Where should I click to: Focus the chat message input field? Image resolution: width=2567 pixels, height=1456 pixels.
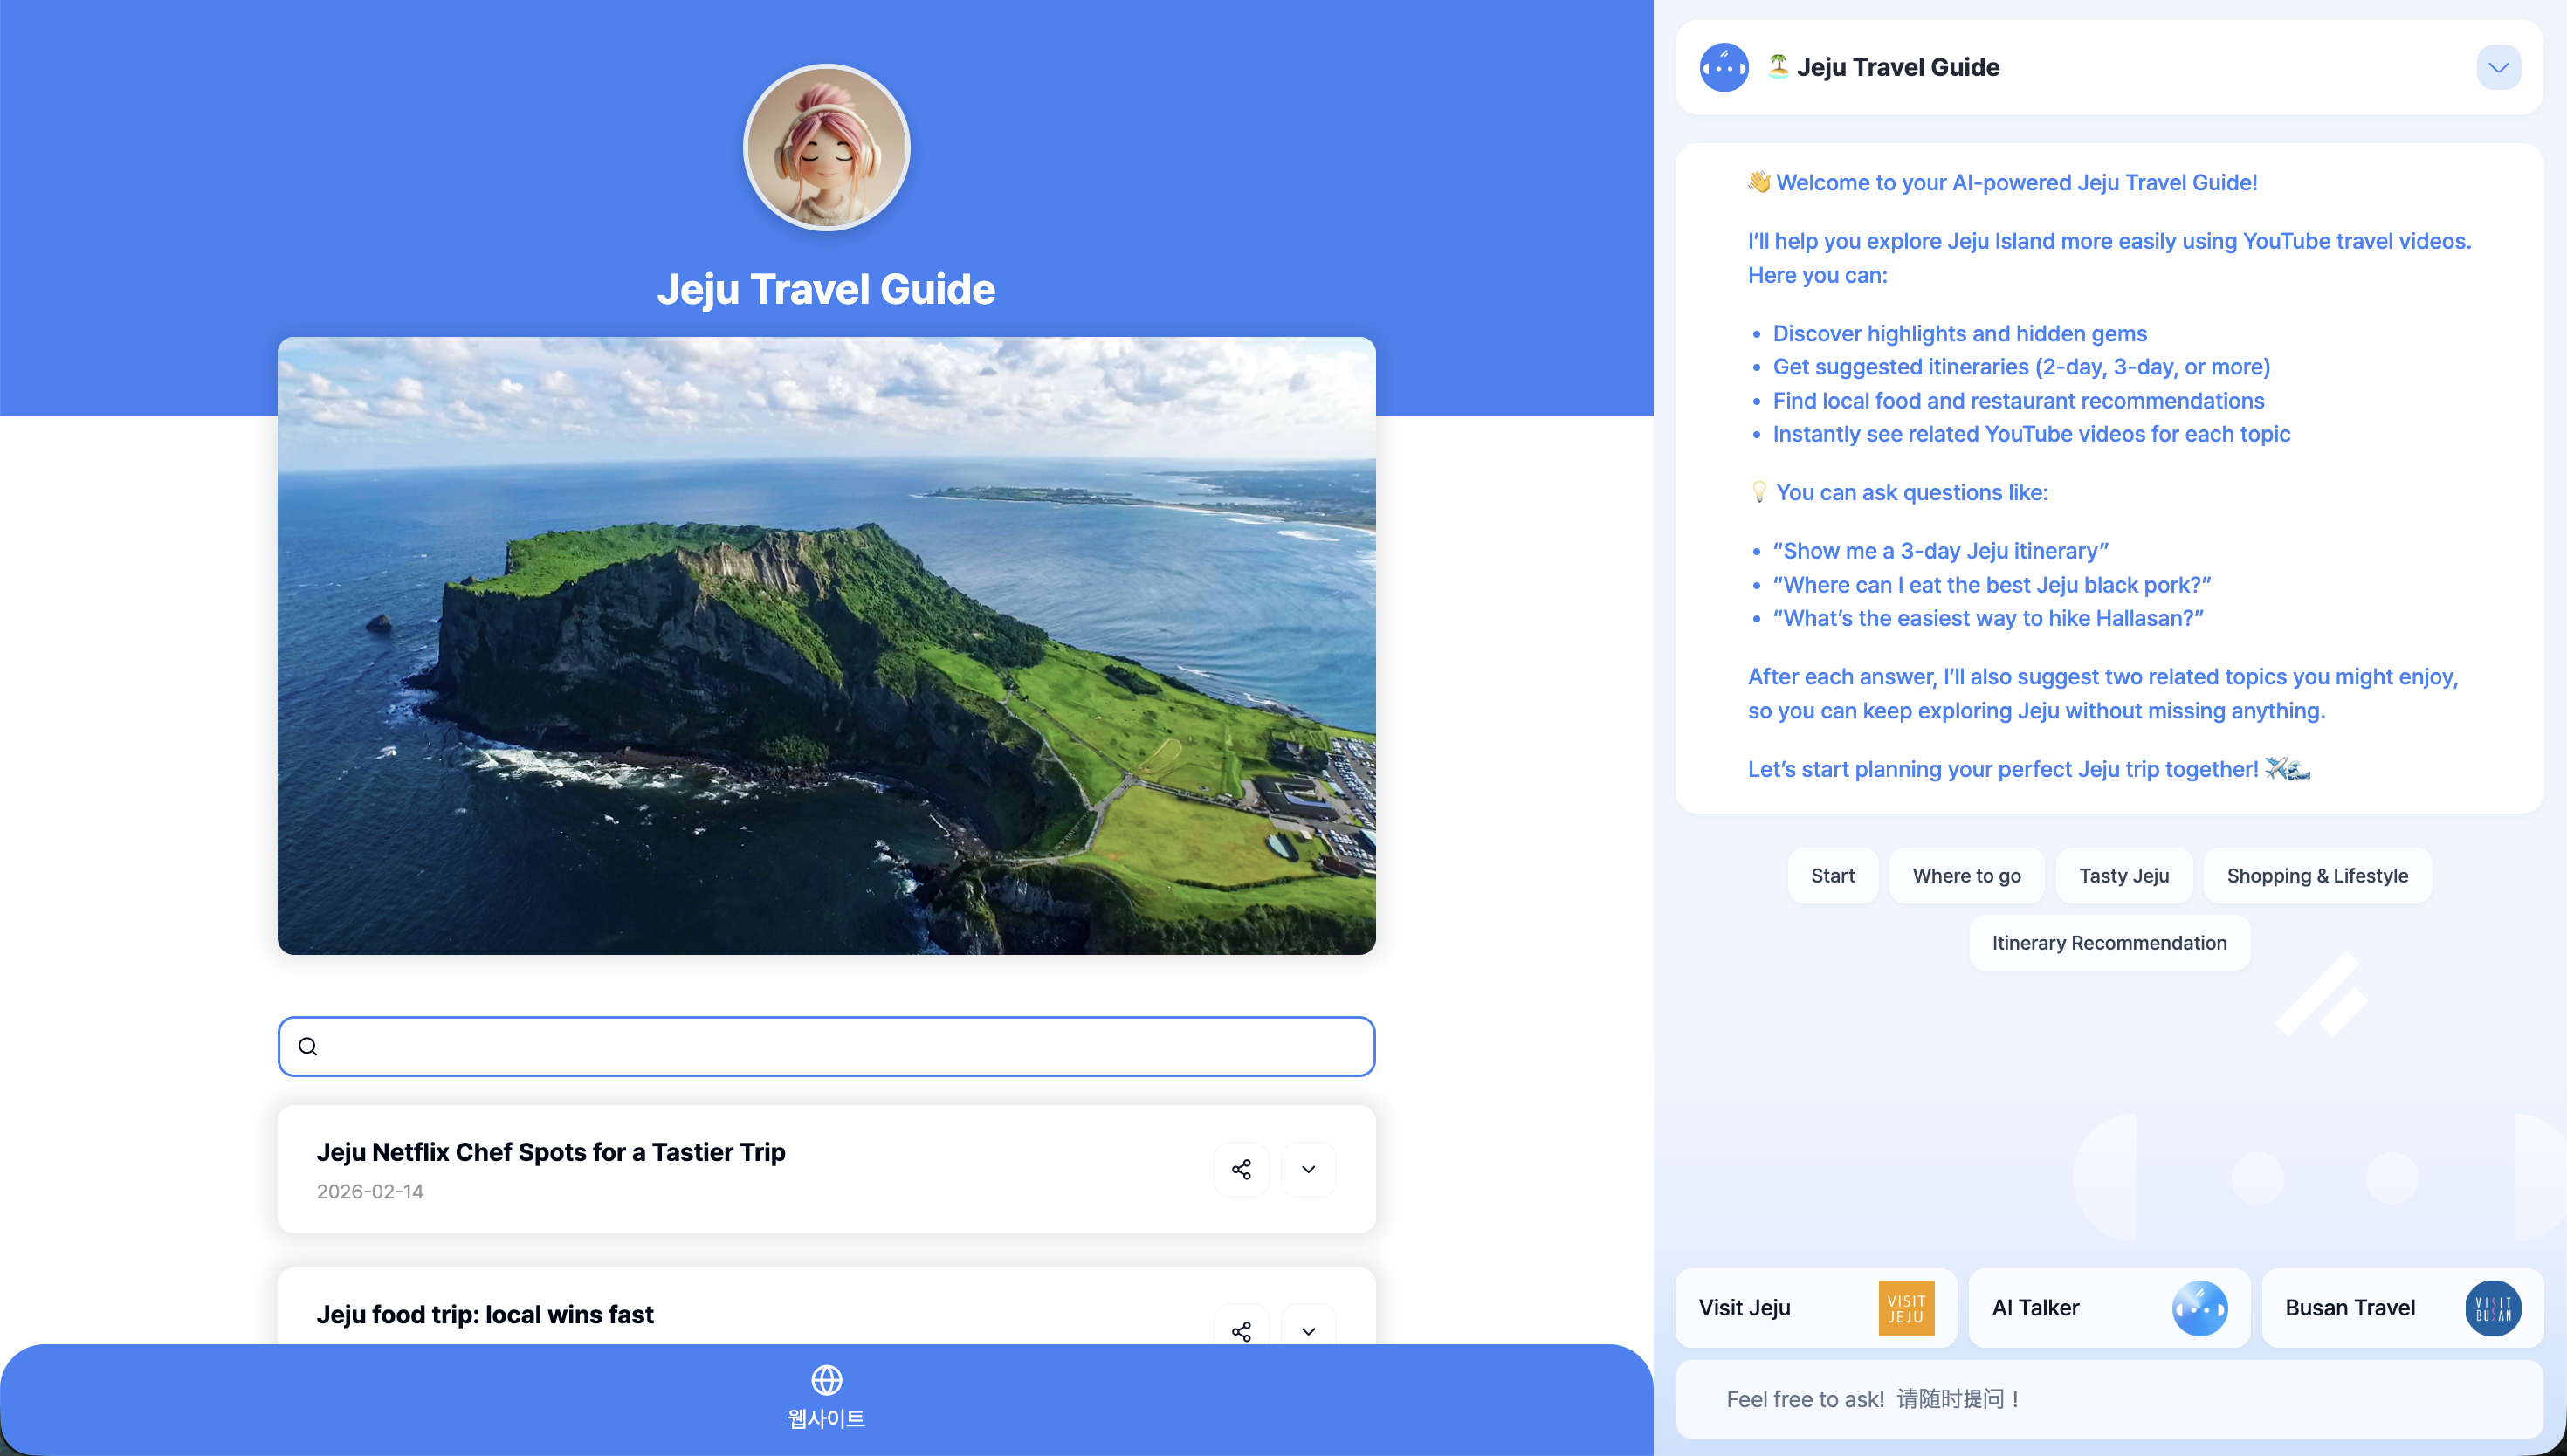2108,1399
